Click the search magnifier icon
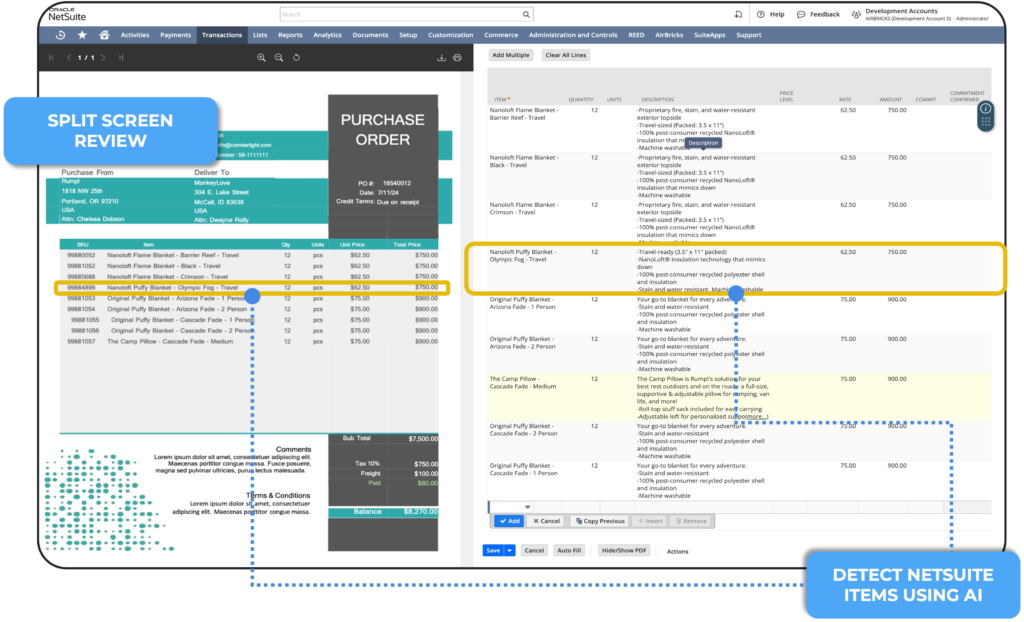Viewport: 1024px width, 622px height. pos(526,14)
